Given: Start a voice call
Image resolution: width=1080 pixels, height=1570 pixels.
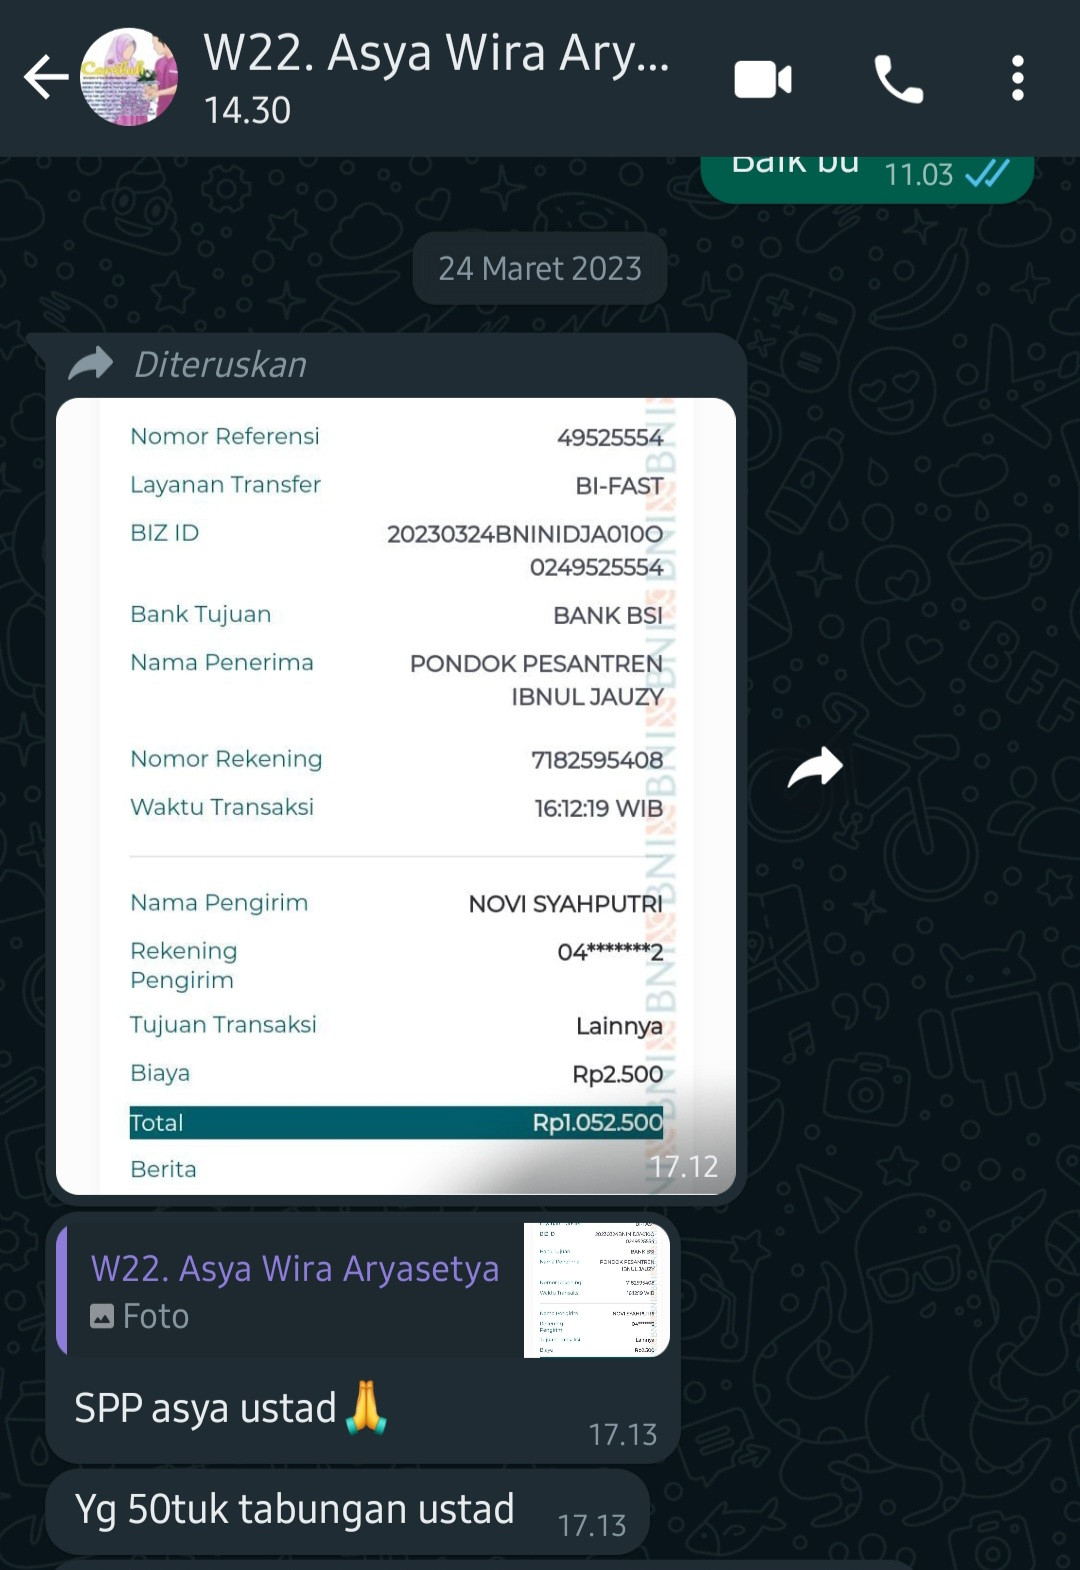Looking at the screenshot, I should (898, 79).
